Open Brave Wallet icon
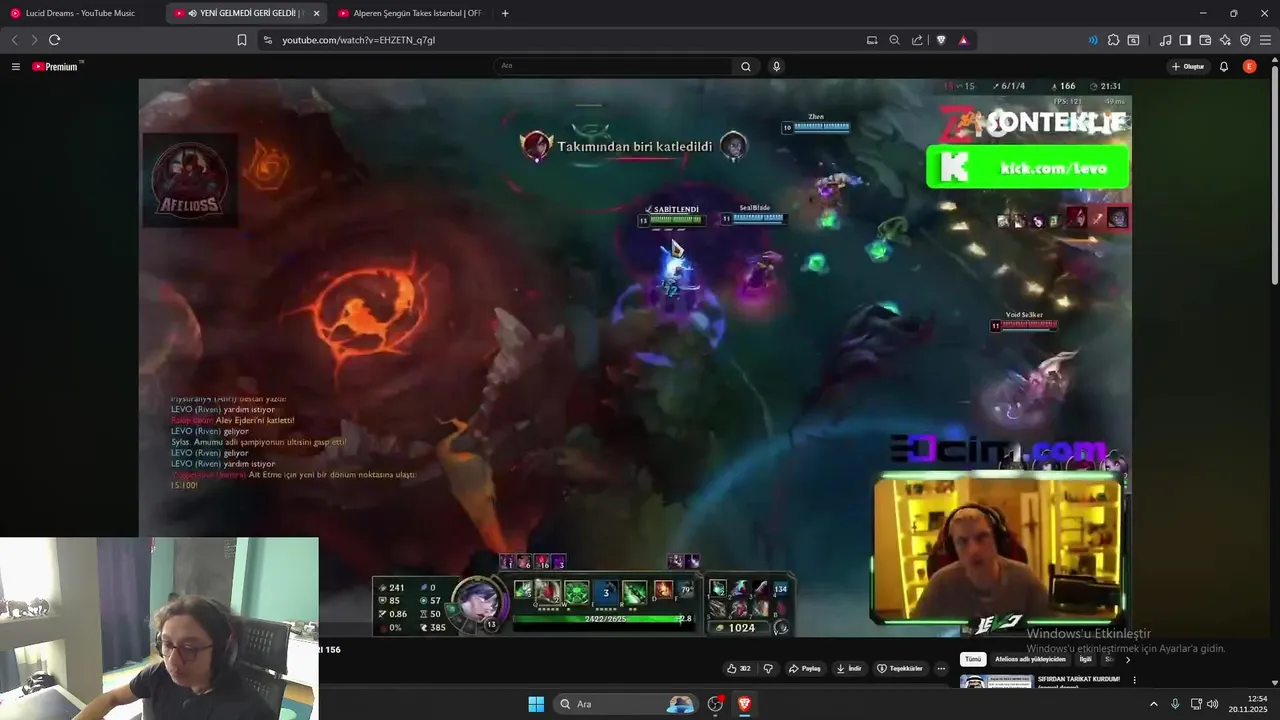 [1205, 40]
